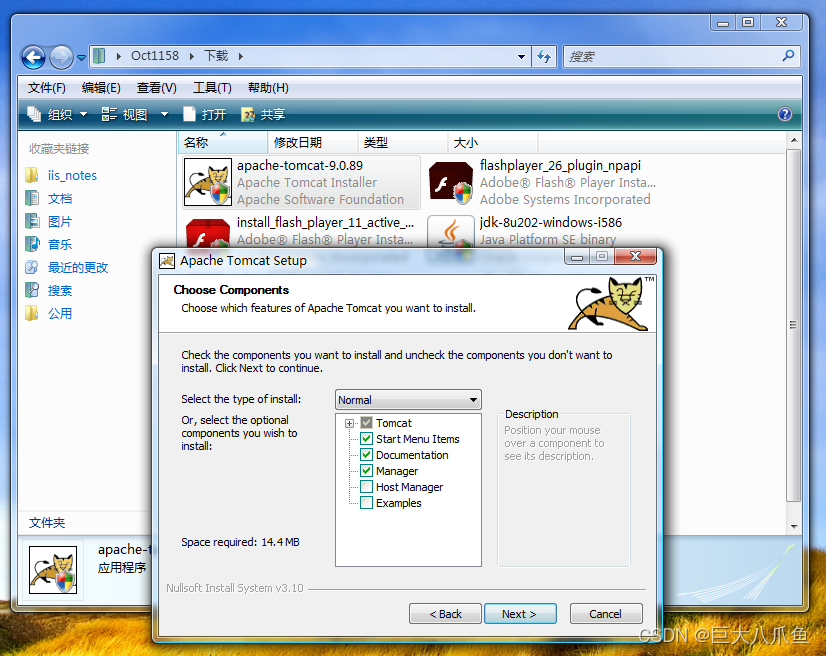
Task: Minimize the Apache Tomcat Setup dialog
Action: pos(577,257)
